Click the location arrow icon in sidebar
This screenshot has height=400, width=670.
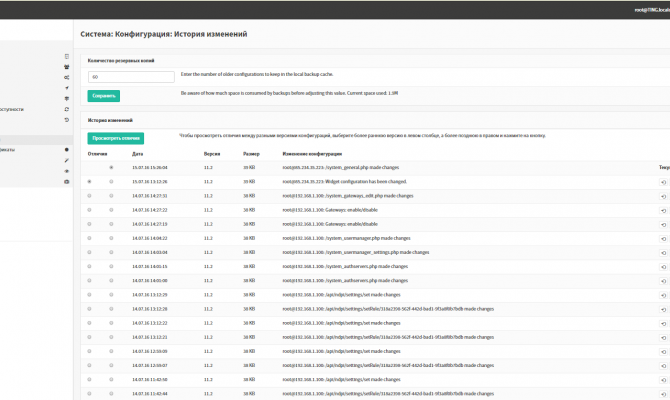(66, 88)
